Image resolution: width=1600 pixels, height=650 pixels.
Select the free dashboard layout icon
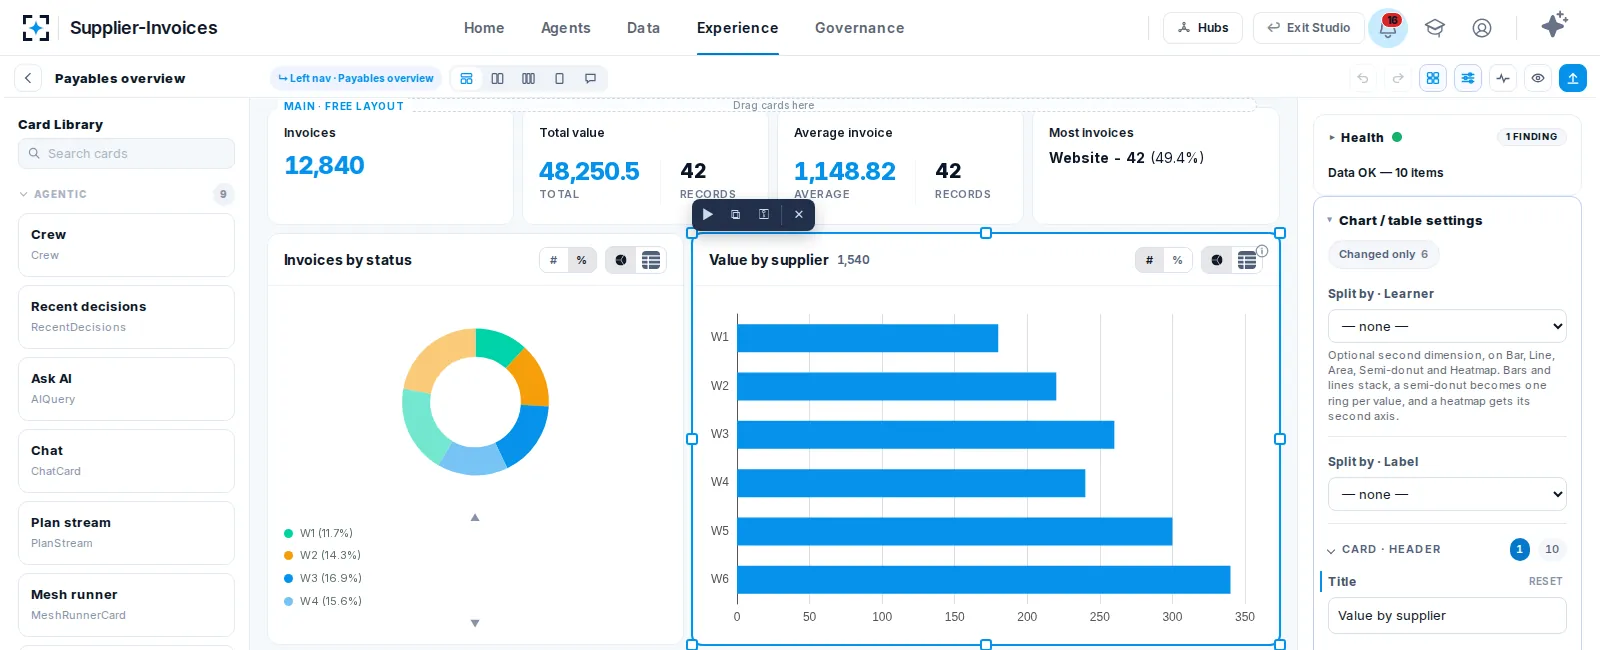(x=466, y=78)
